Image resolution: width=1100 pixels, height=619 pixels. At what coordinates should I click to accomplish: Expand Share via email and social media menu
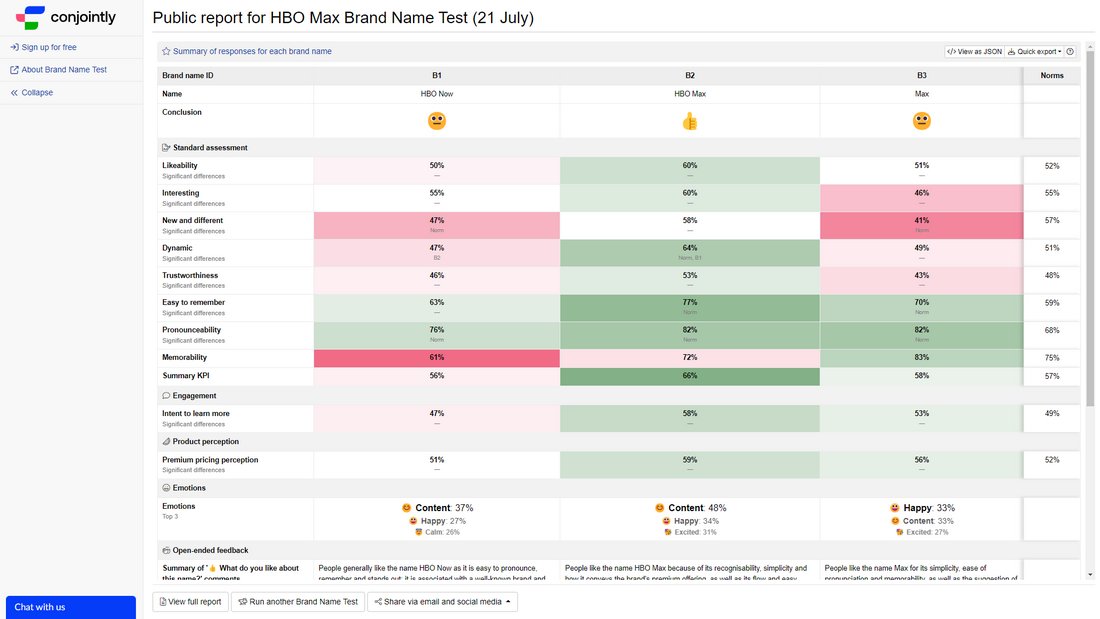[x=443, y=601]
